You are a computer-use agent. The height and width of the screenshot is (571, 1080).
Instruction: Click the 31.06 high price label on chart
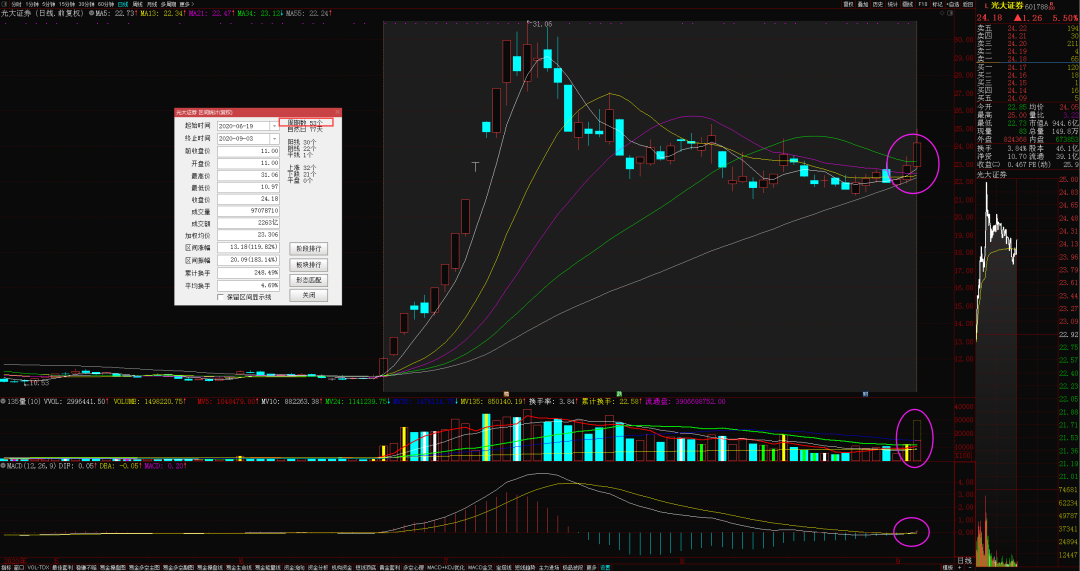pyautogui.click(x=542, y=24)
